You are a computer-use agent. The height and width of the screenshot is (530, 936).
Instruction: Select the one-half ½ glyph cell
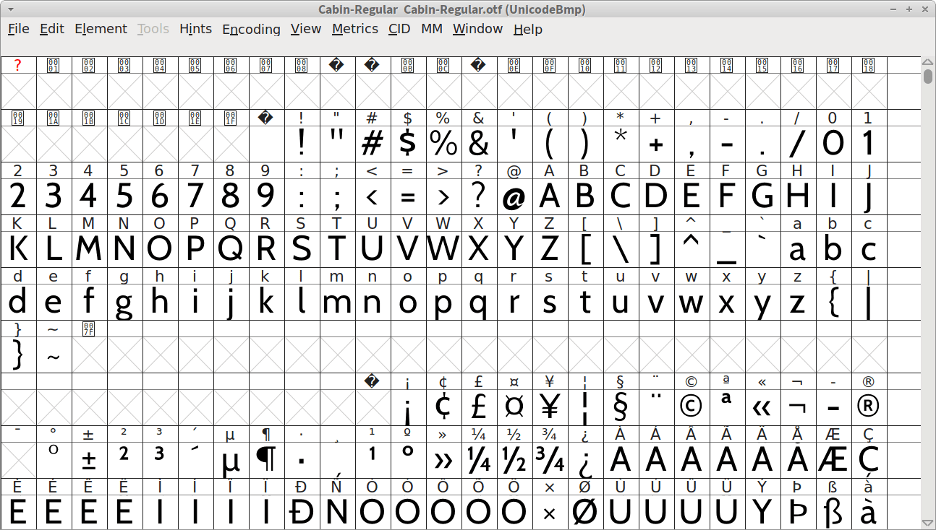[x=514, y=460]
